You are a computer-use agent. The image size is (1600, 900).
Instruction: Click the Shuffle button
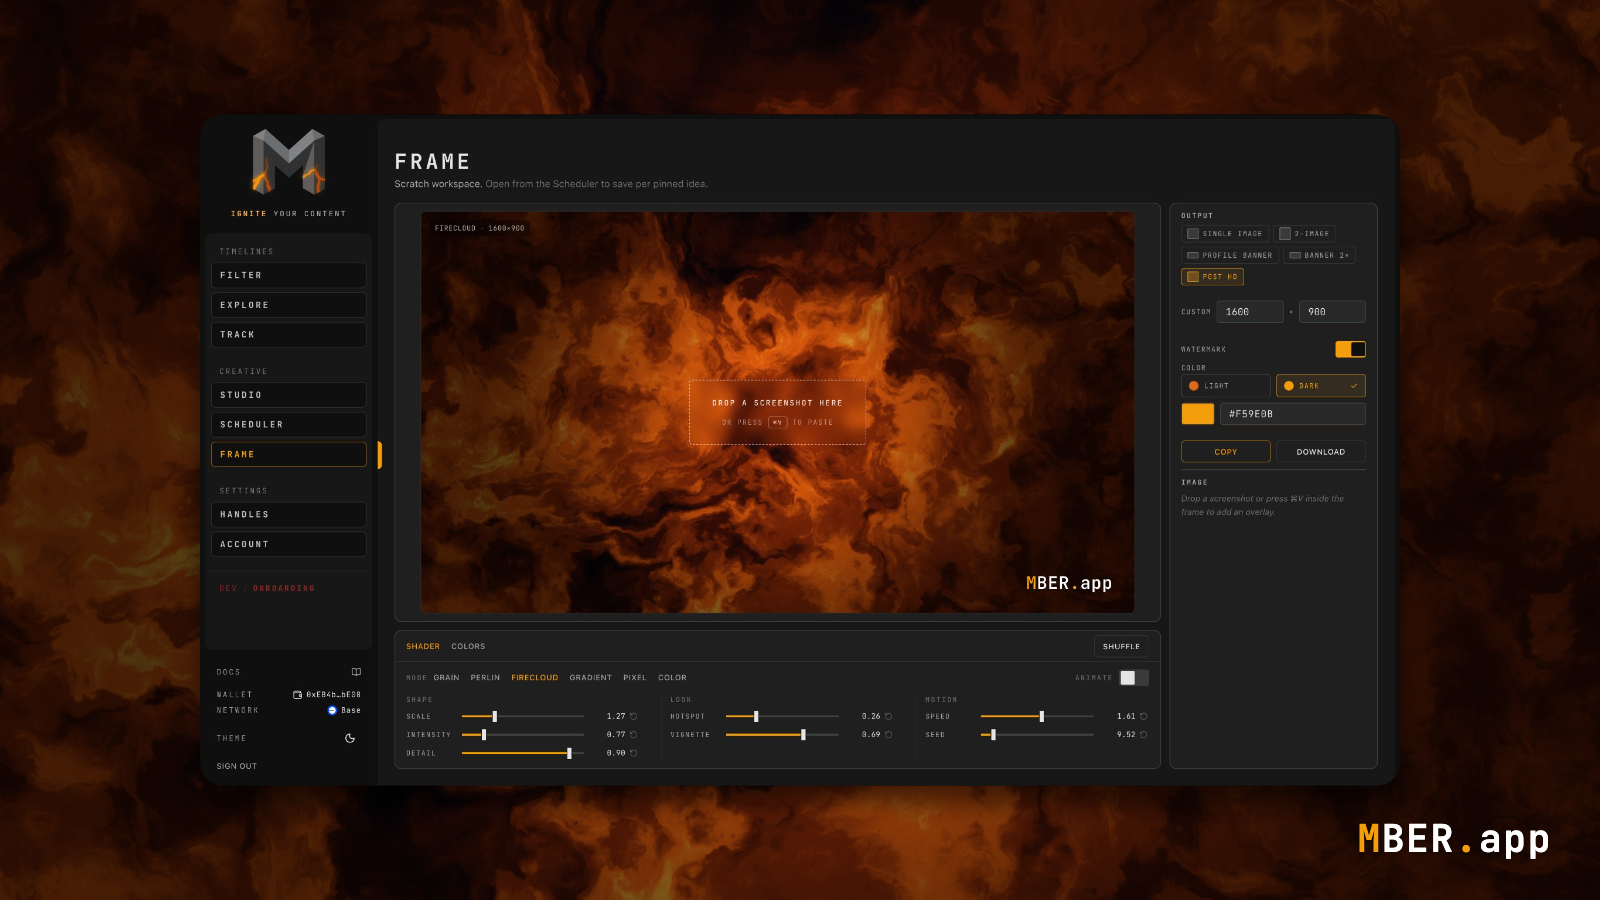coord(1121,646)
